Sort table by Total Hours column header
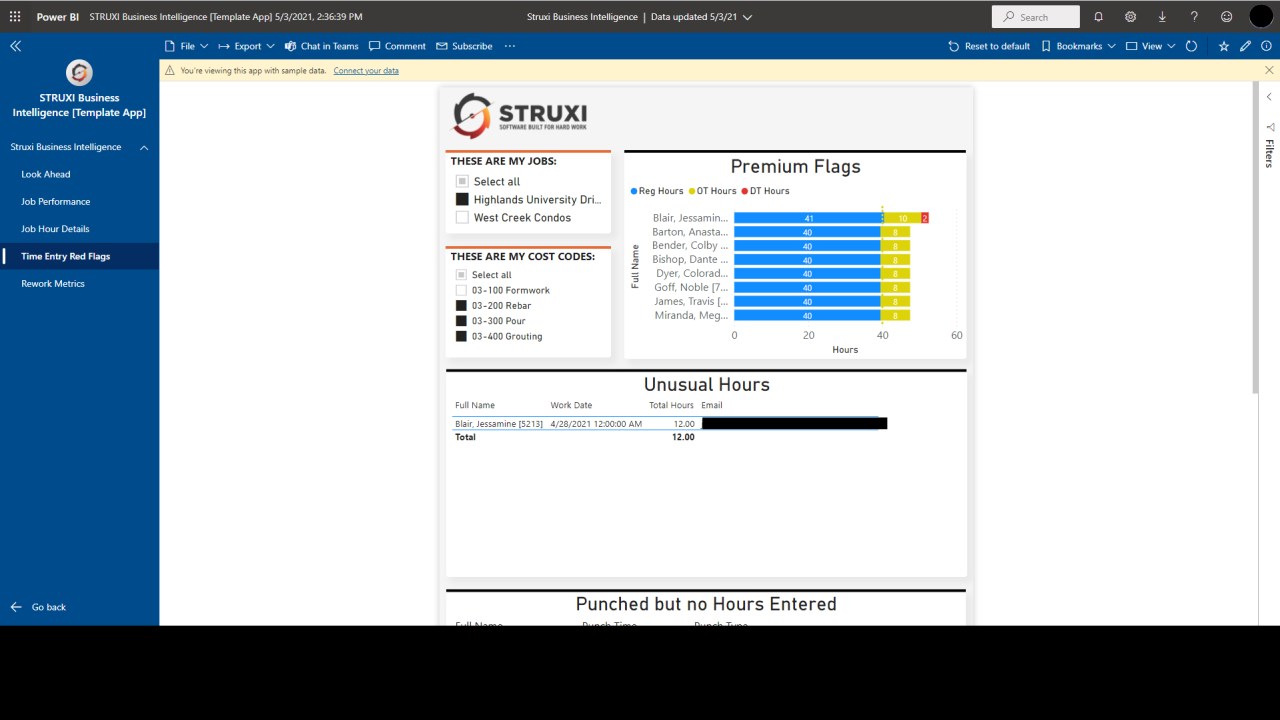The width and height of the screenshot is (1280, 720). pyautogui.click(x=671, y=405)
